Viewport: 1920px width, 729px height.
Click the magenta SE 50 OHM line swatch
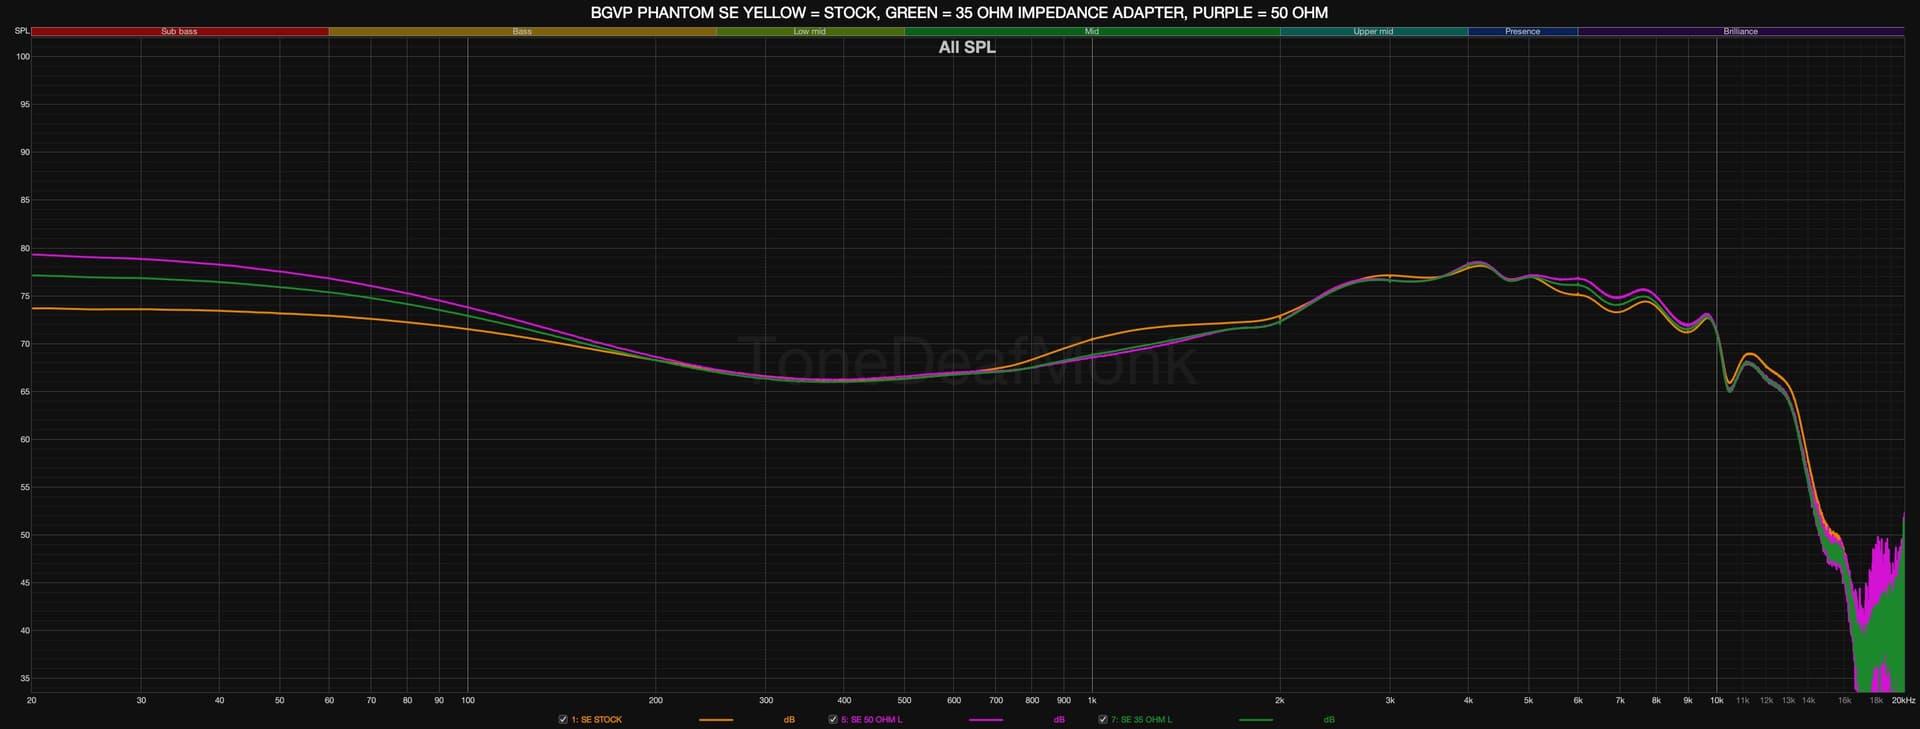(x=986, y=720)
